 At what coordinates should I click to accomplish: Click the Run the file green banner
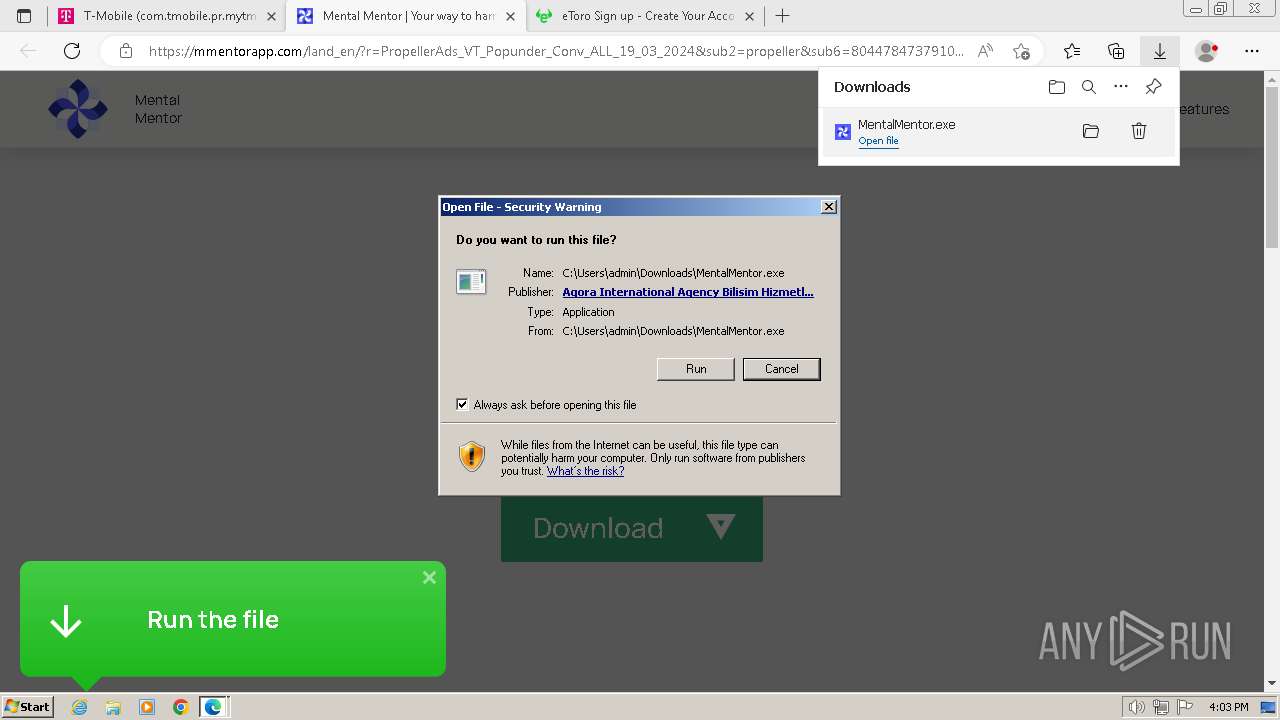[x=233, y=619]
